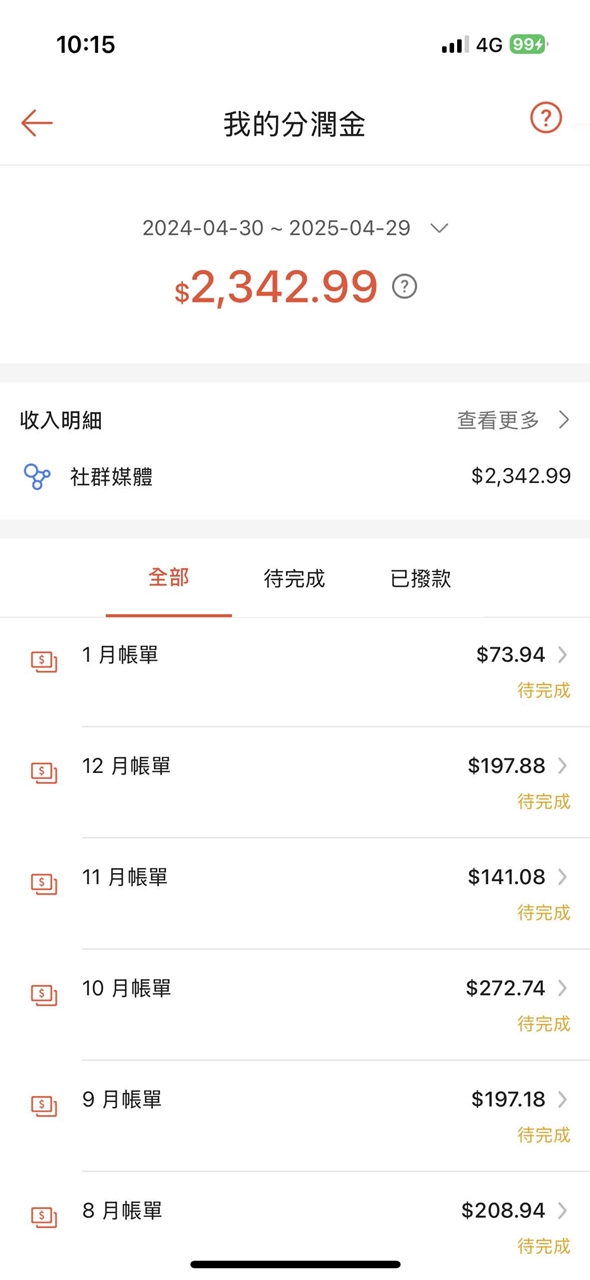Tap the 待完成 status under $272.74
Screen dimensions: 590x1280
point(544,1024)
